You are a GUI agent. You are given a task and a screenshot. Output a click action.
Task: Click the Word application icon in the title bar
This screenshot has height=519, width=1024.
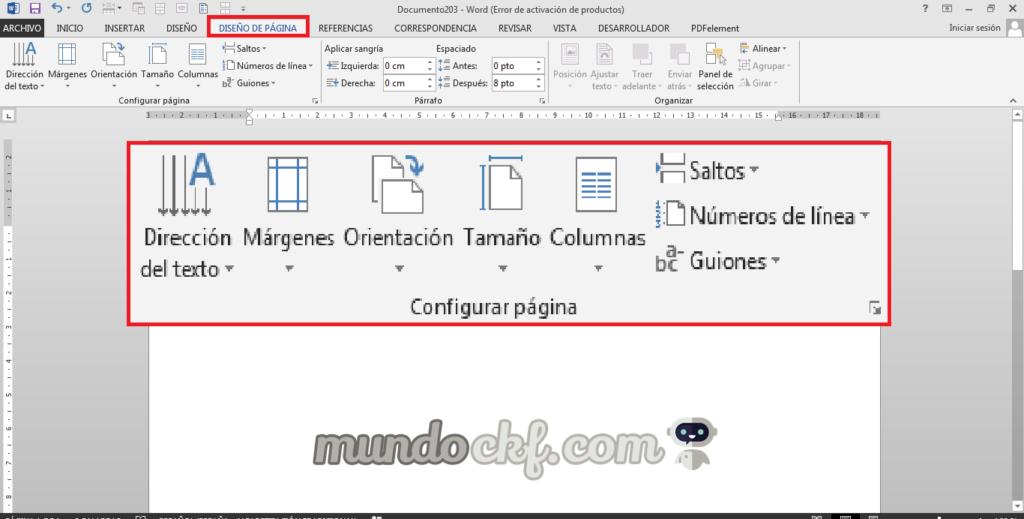coord(13,8)
